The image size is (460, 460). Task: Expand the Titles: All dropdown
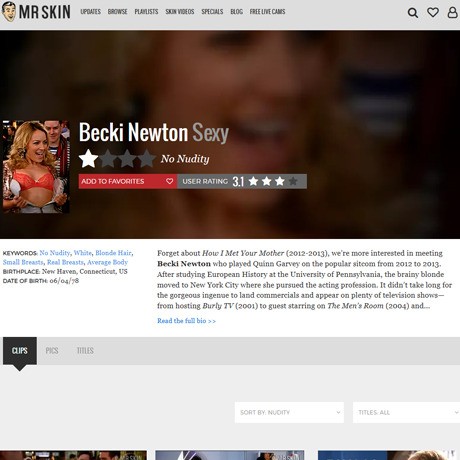point(406,412)
